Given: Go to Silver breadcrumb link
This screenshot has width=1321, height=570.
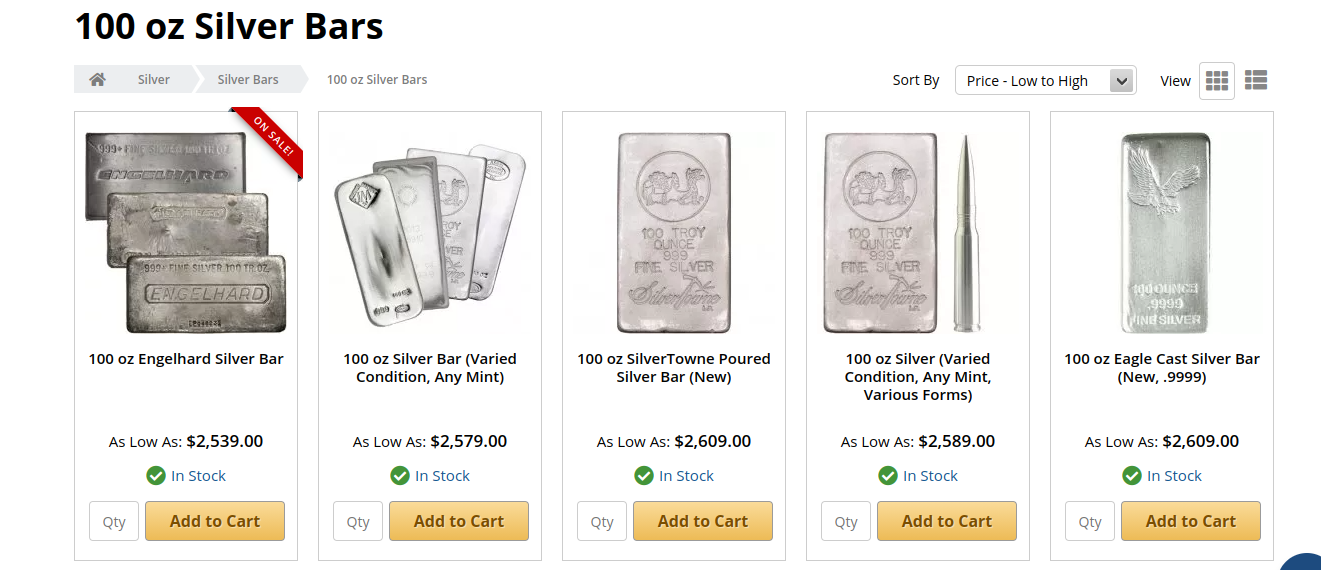Looking at the screenshot, I should (154, 80).
